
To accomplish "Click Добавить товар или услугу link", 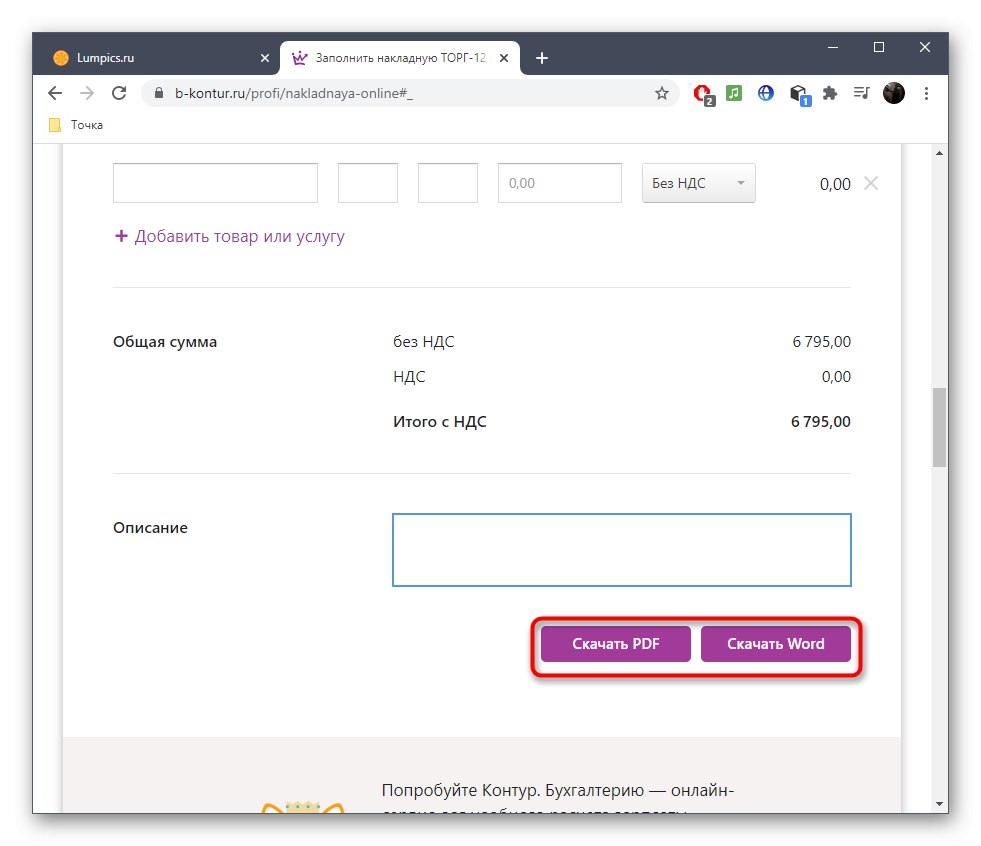I will (x=229, y=236).
